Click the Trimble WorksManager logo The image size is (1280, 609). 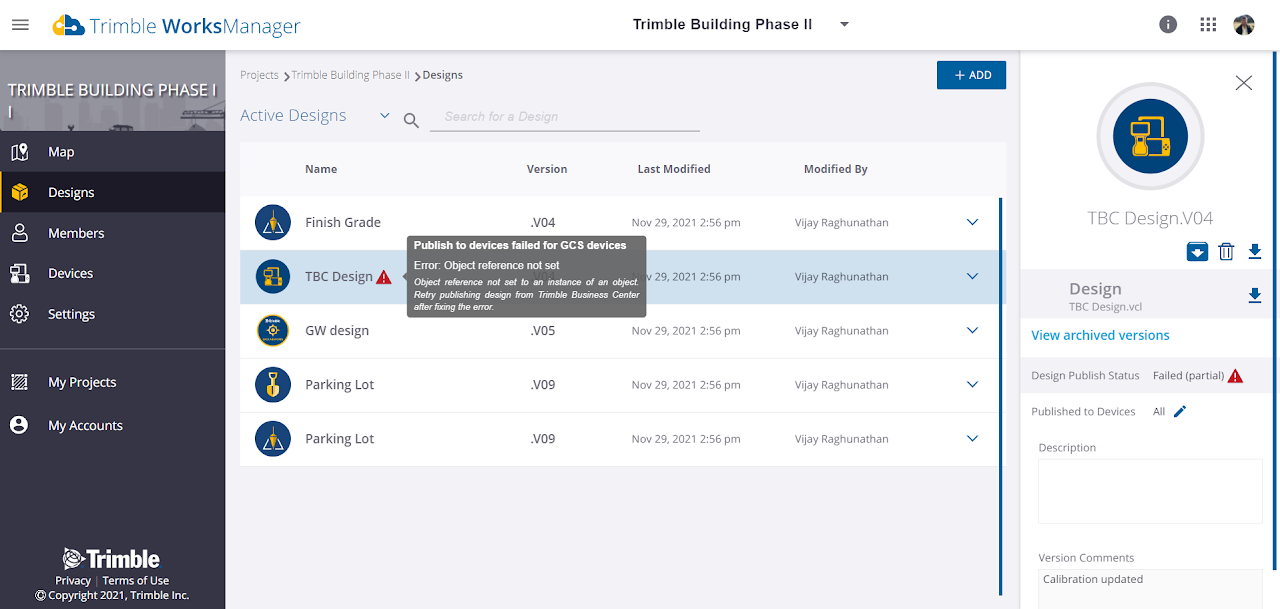176,25
